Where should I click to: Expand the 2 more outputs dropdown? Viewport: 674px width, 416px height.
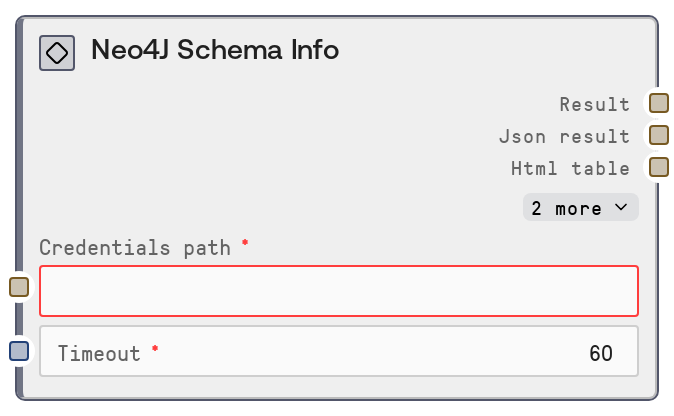coord(580,207)
